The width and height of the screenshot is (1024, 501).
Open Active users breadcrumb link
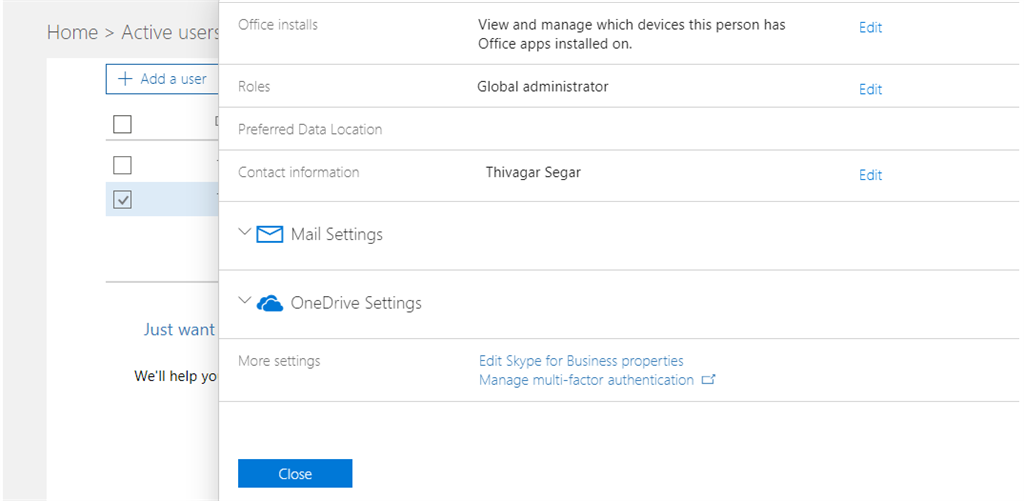(x=169, y=32)
